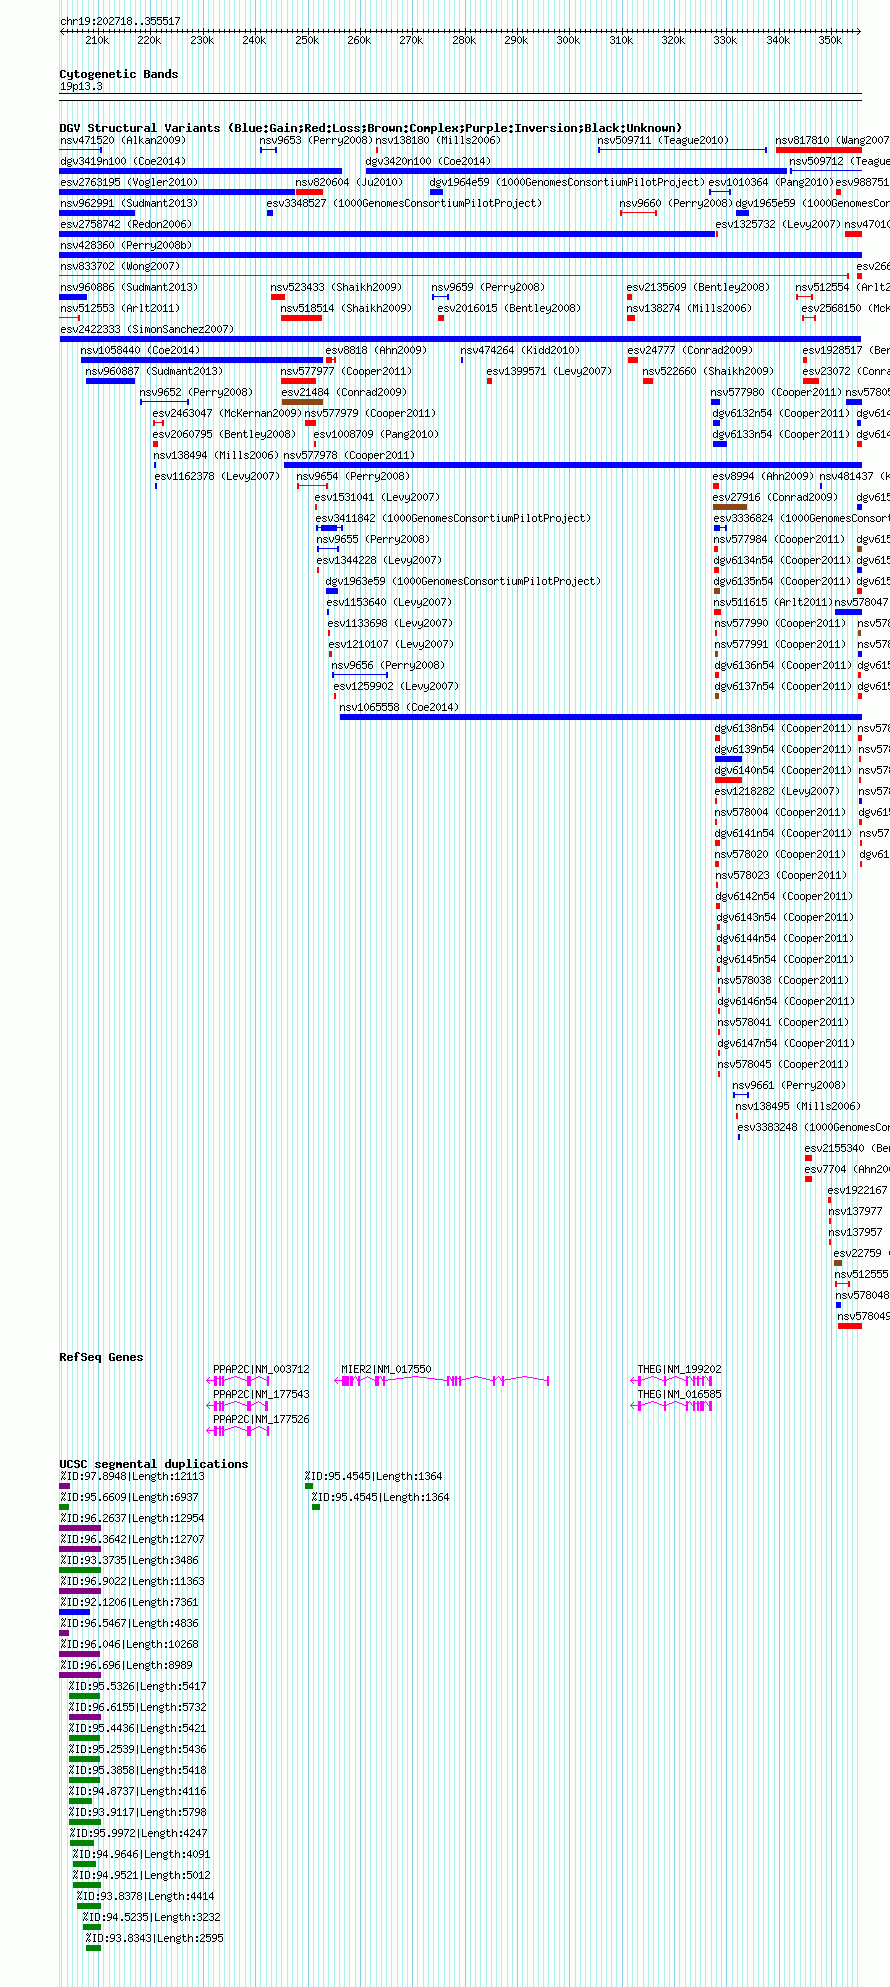Click the dgv3419n100 (Coe2014) label

pyautogui.click(x=123, y=161)
